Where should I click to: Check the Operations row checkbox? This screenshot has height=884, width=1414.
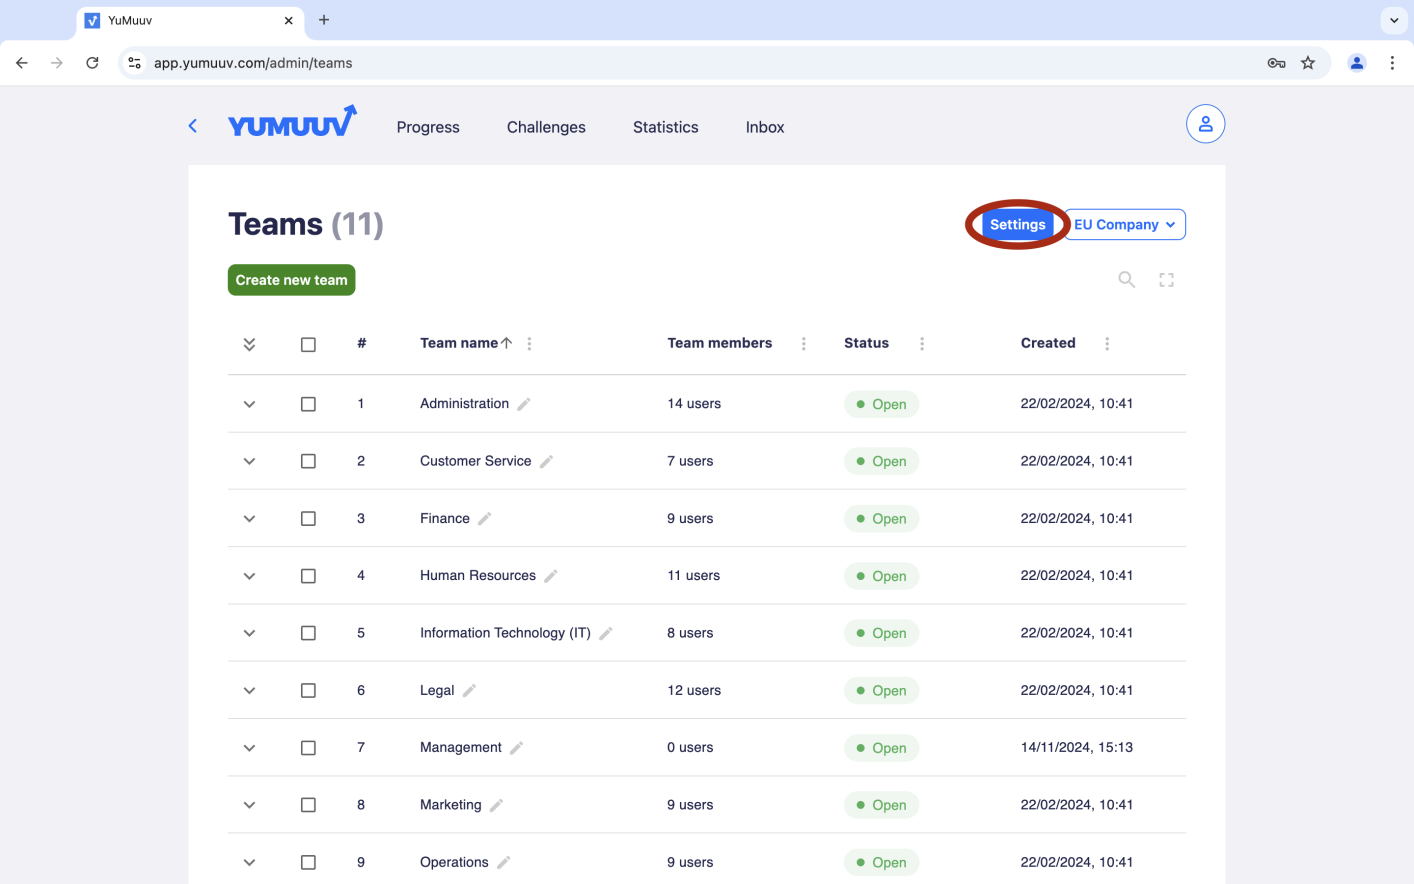[308, 863]
